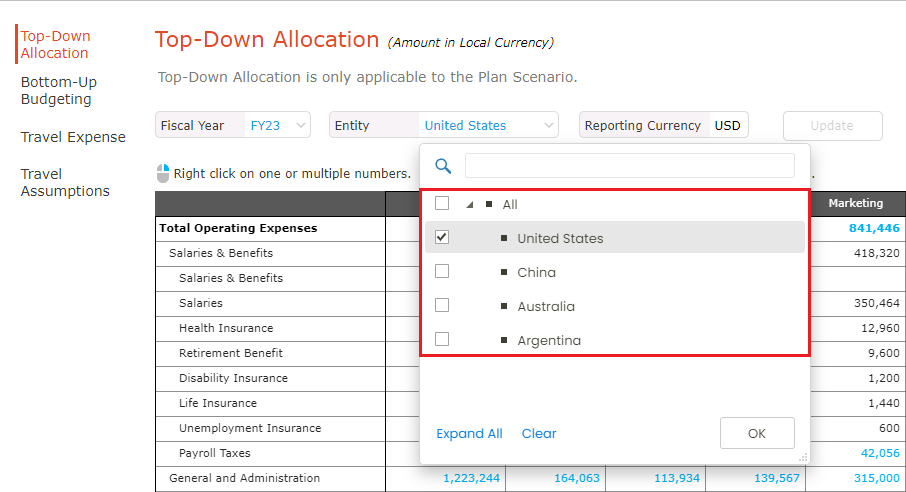Click the Expand All link

(x=469, y=434)
